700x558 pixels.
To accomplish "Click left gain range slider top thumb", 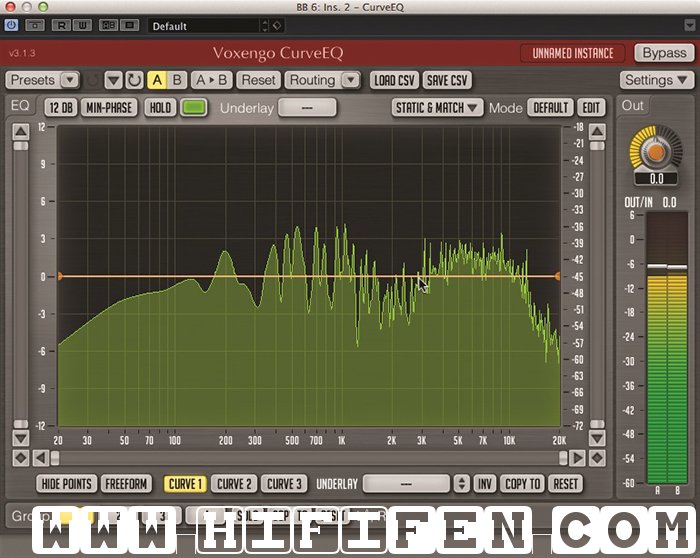I will pos(21,146).
